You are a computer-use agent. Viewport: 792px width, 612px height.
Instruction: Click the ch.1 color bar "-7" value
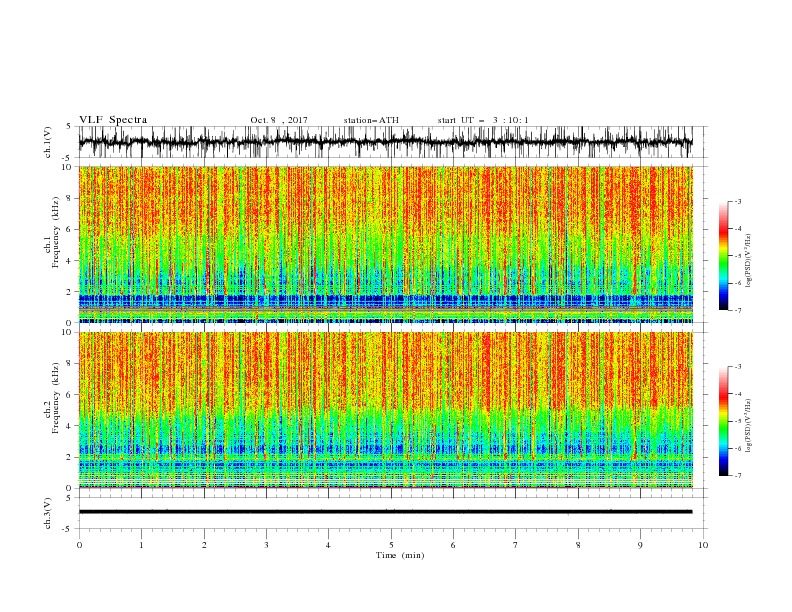pos(737,310)
